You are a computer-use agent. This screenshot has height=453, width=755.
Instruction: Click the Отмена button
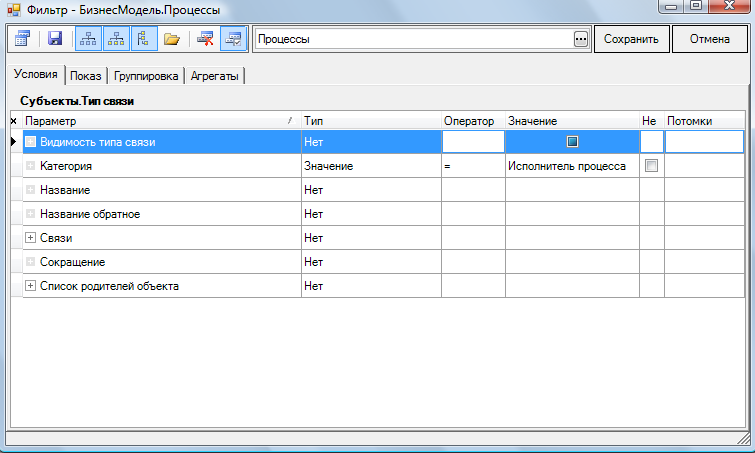(709, 39)
